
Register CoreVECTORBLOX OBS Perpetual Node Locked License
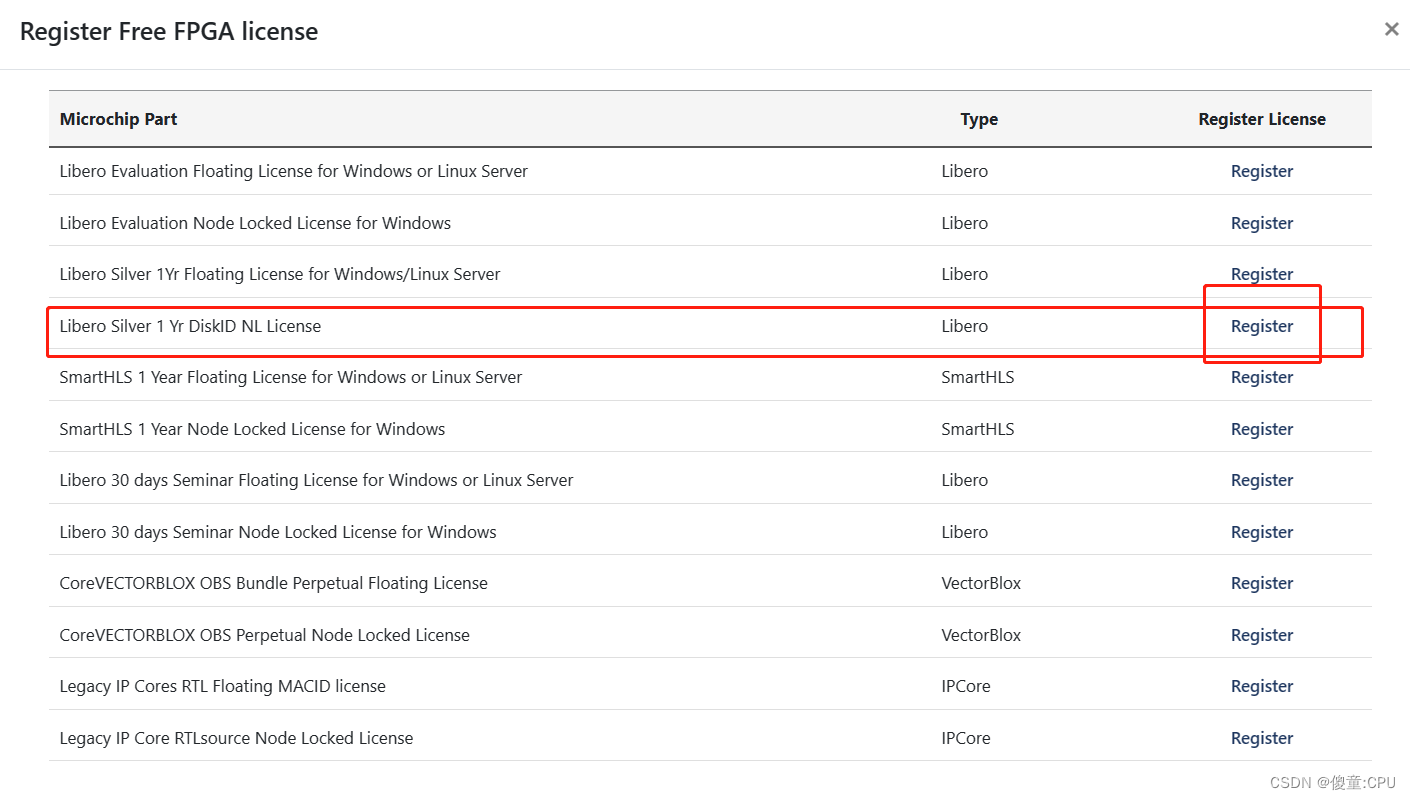coord(1262,635)
